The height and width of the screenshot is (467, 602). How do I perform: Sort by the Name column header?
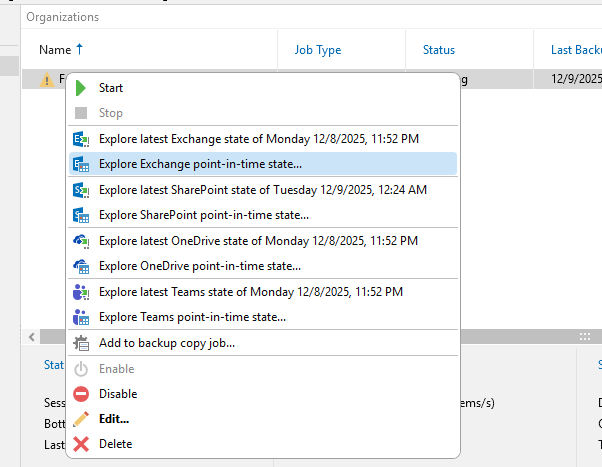pos(55,49)
